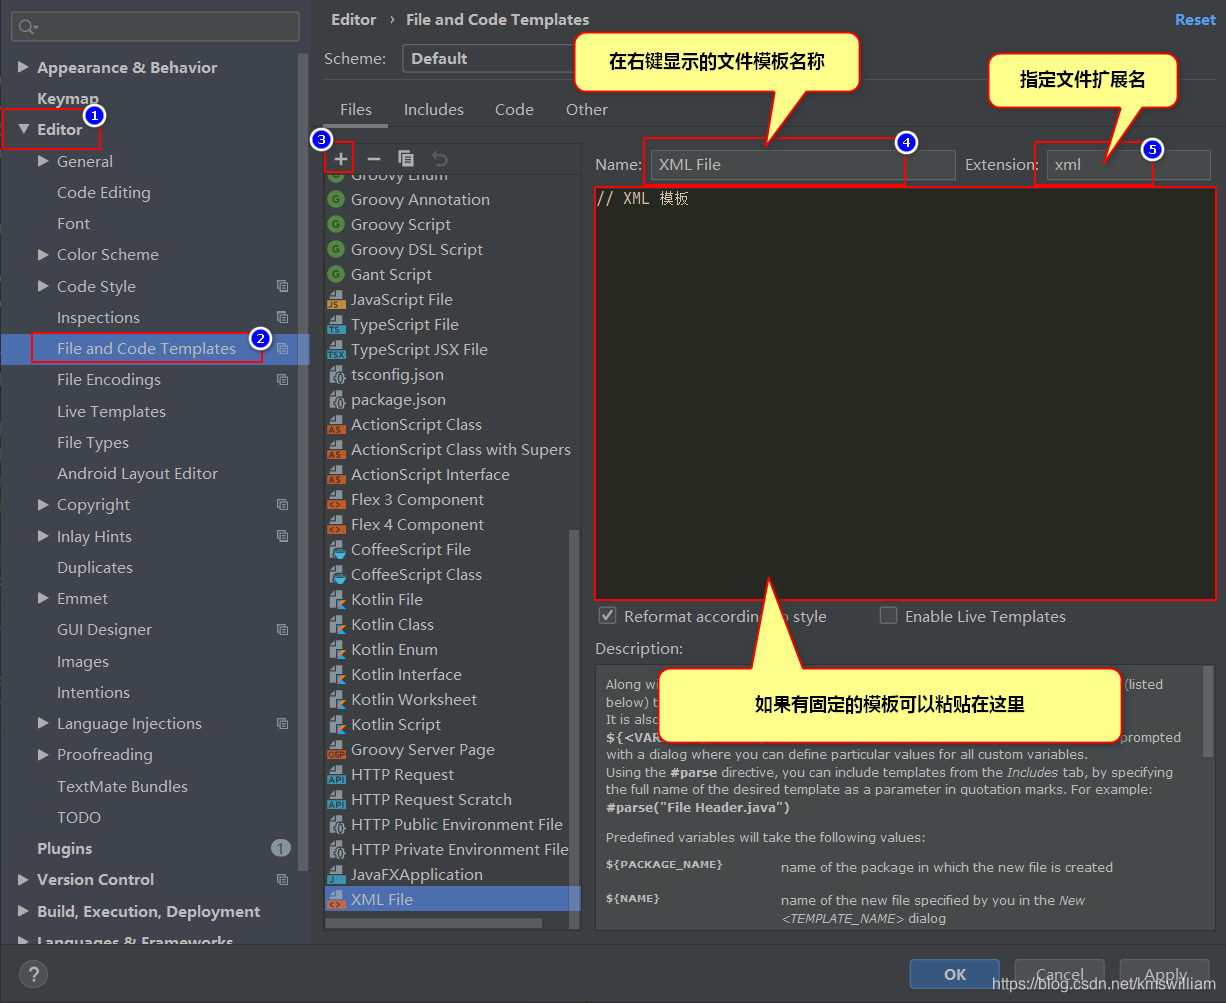Select Kotlin Worksheet template icon

[x=336, y=699]
